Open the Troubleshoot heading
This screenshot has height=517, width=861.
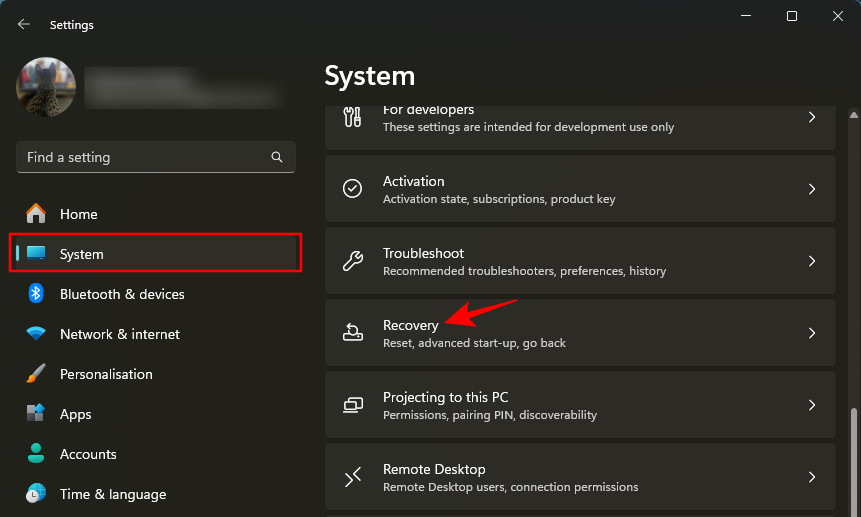click(423, 253)
